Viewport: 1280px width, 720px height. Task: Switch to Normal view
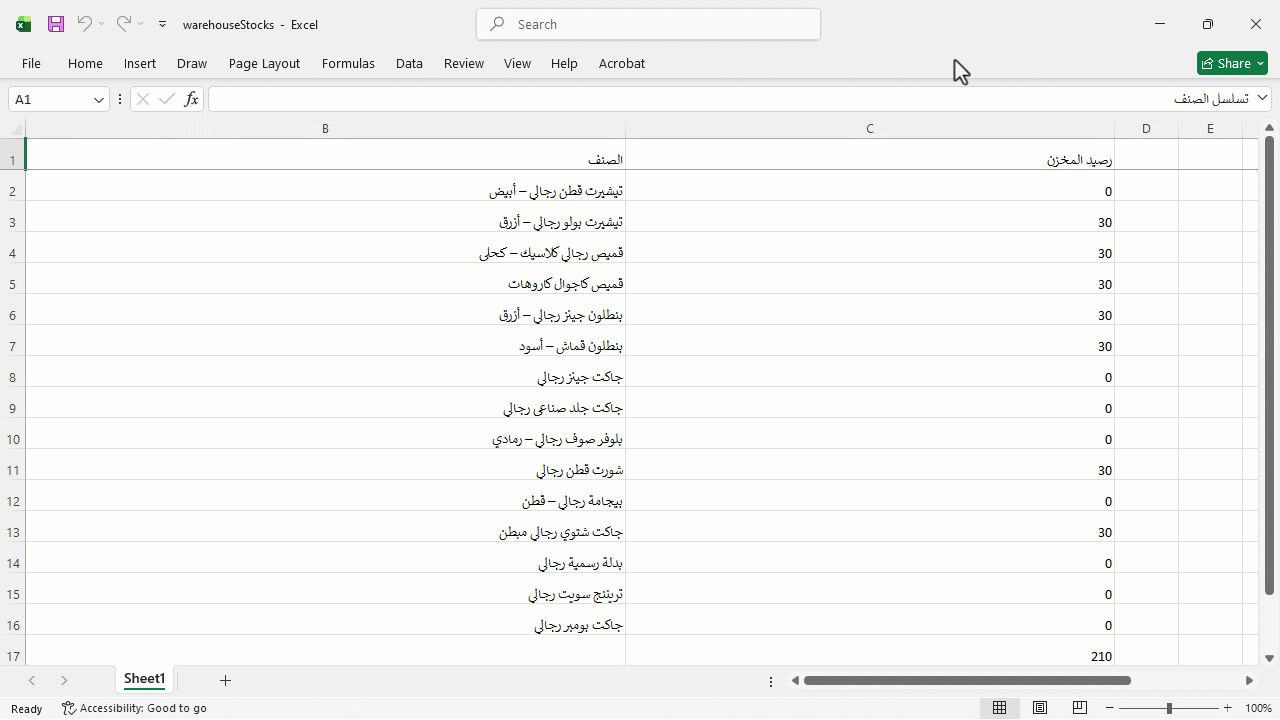(999, 708)
